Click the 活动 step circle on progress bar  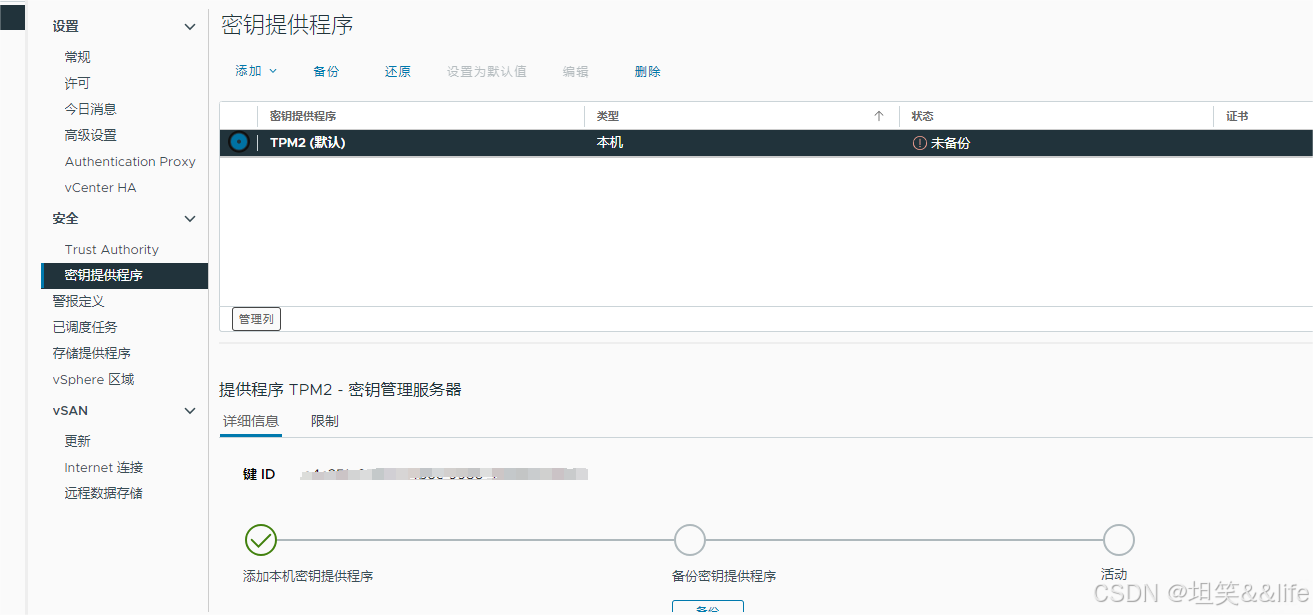pyautogui.click(x=1118, y=539)
